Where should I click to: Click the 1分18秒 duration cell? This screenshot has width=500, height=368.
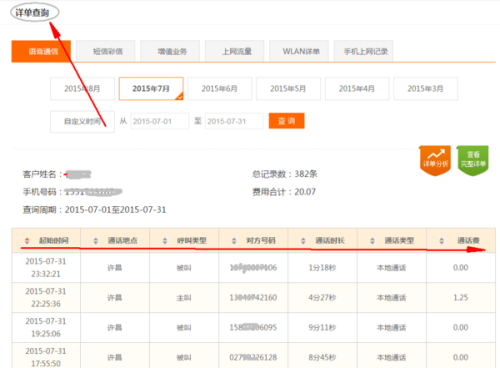pos(322,268)
